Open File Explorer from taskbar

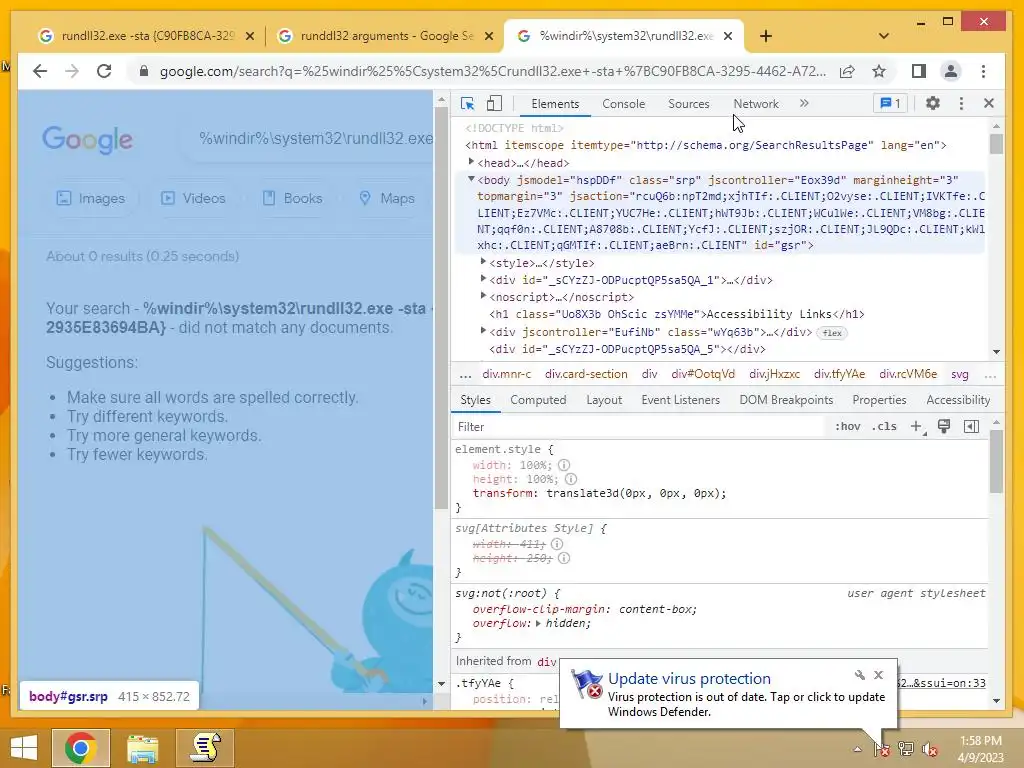(x=143, y=748)
